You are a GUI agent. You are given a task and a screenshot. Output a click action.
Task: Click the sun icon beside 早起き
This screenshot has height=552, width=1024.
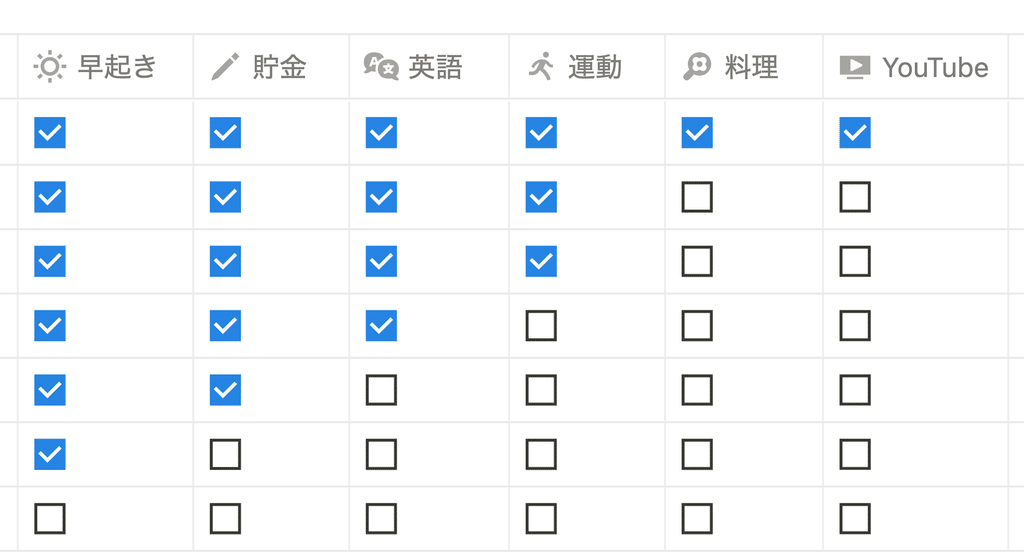50,67
